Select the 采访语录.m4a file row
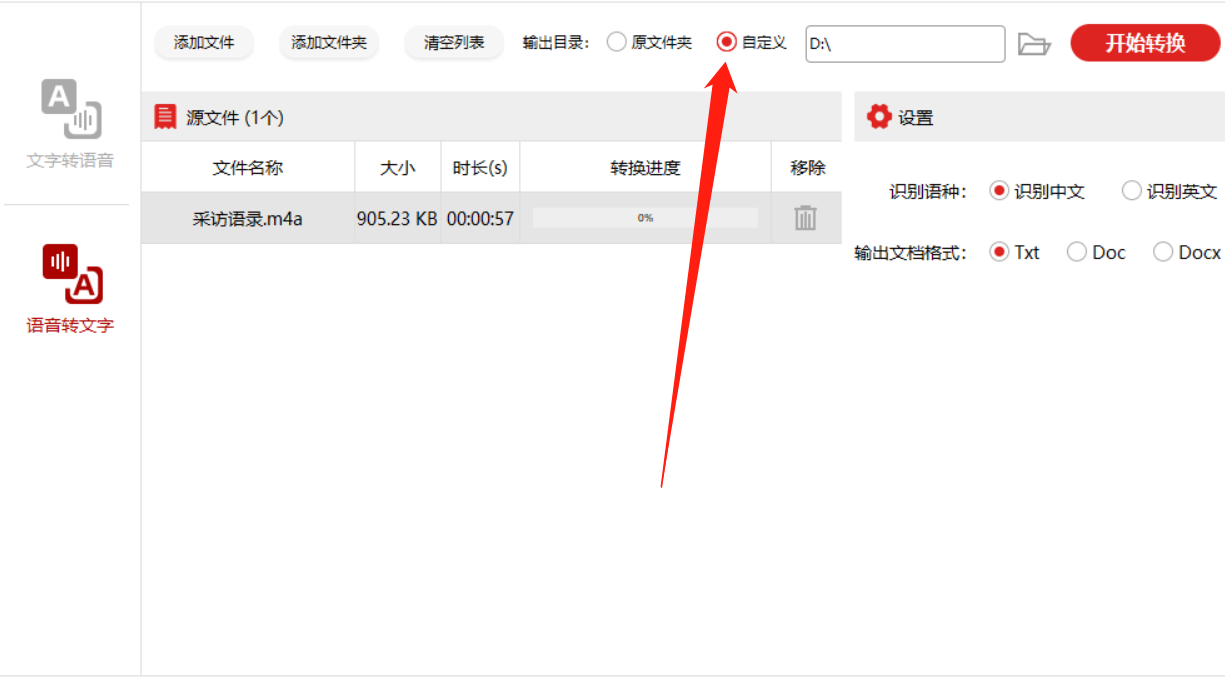The height and width of the screenshot is (679, 1225). (x=491, y=218)
